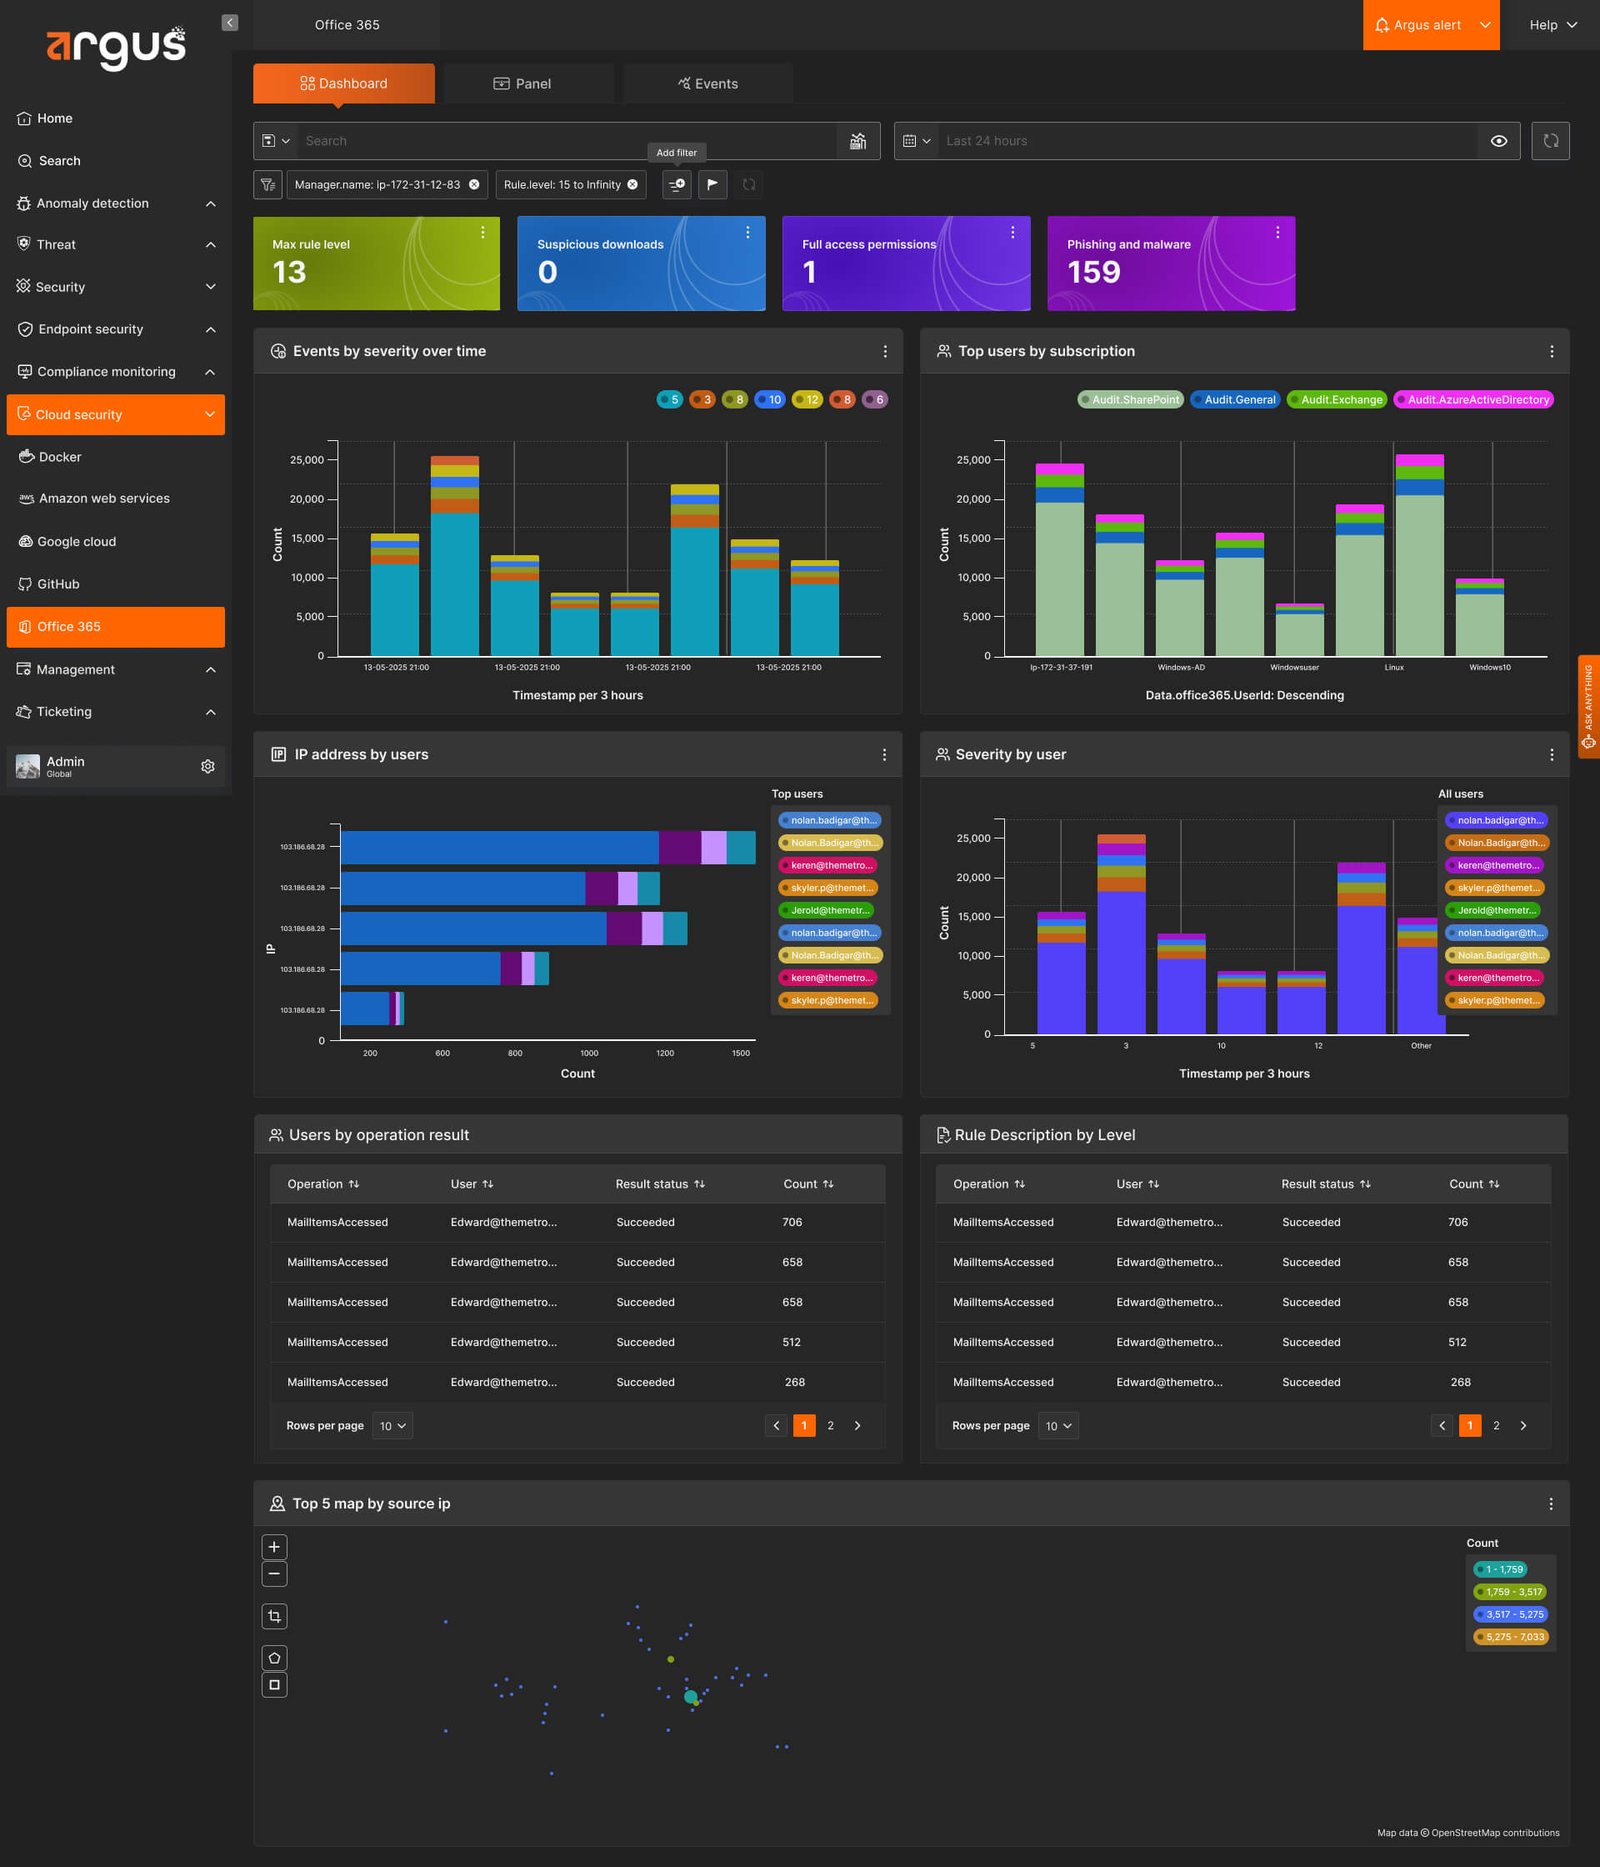Click the refresh button next to time range

pyautogui.click(x=1550, y=141)
